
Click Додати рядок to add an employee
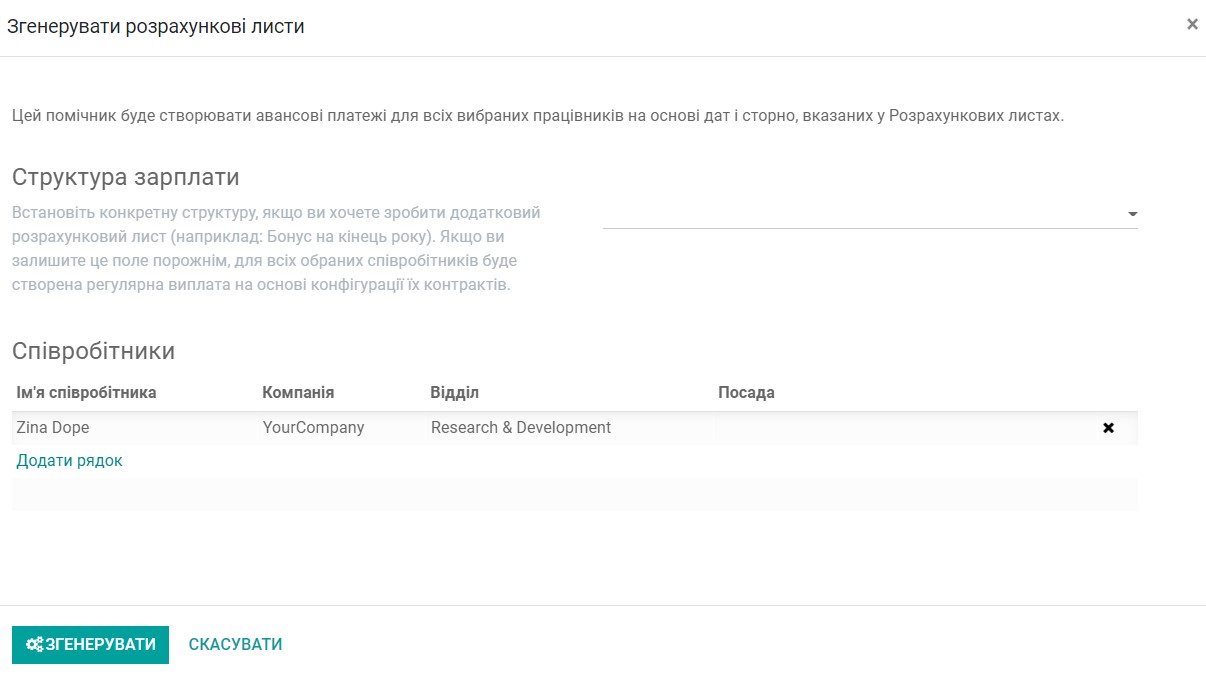(x=69, y=460)
